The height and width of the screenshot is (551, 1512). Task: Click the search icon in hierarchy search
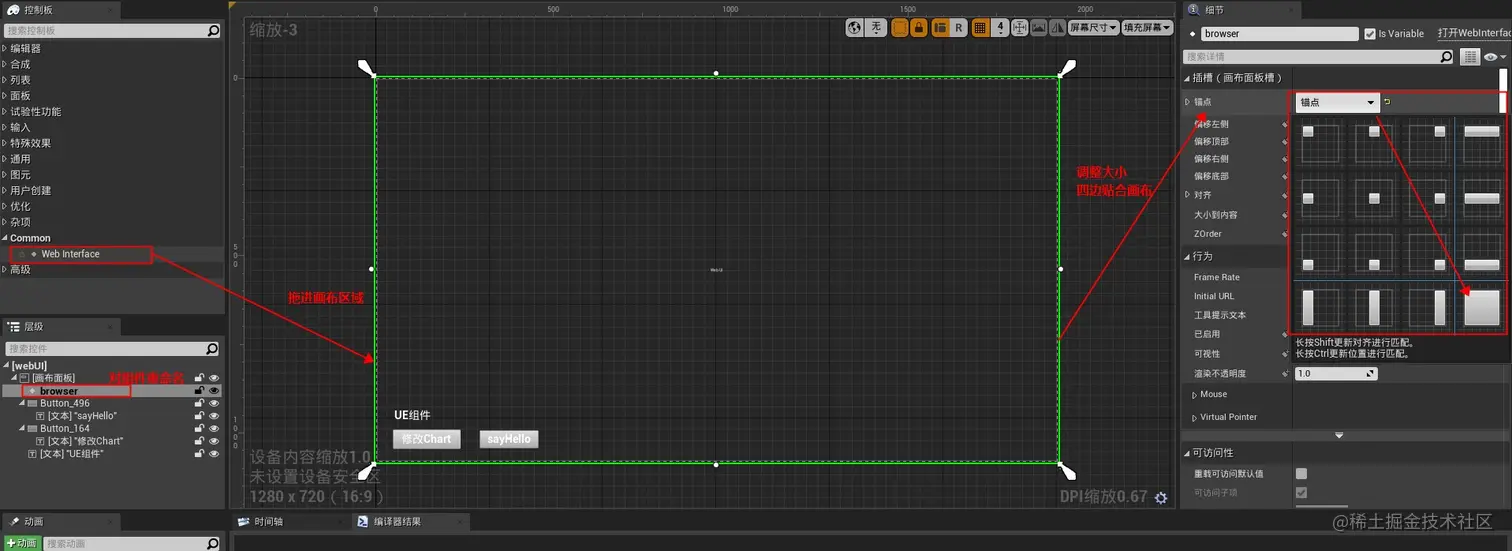(x=212, y=349)
